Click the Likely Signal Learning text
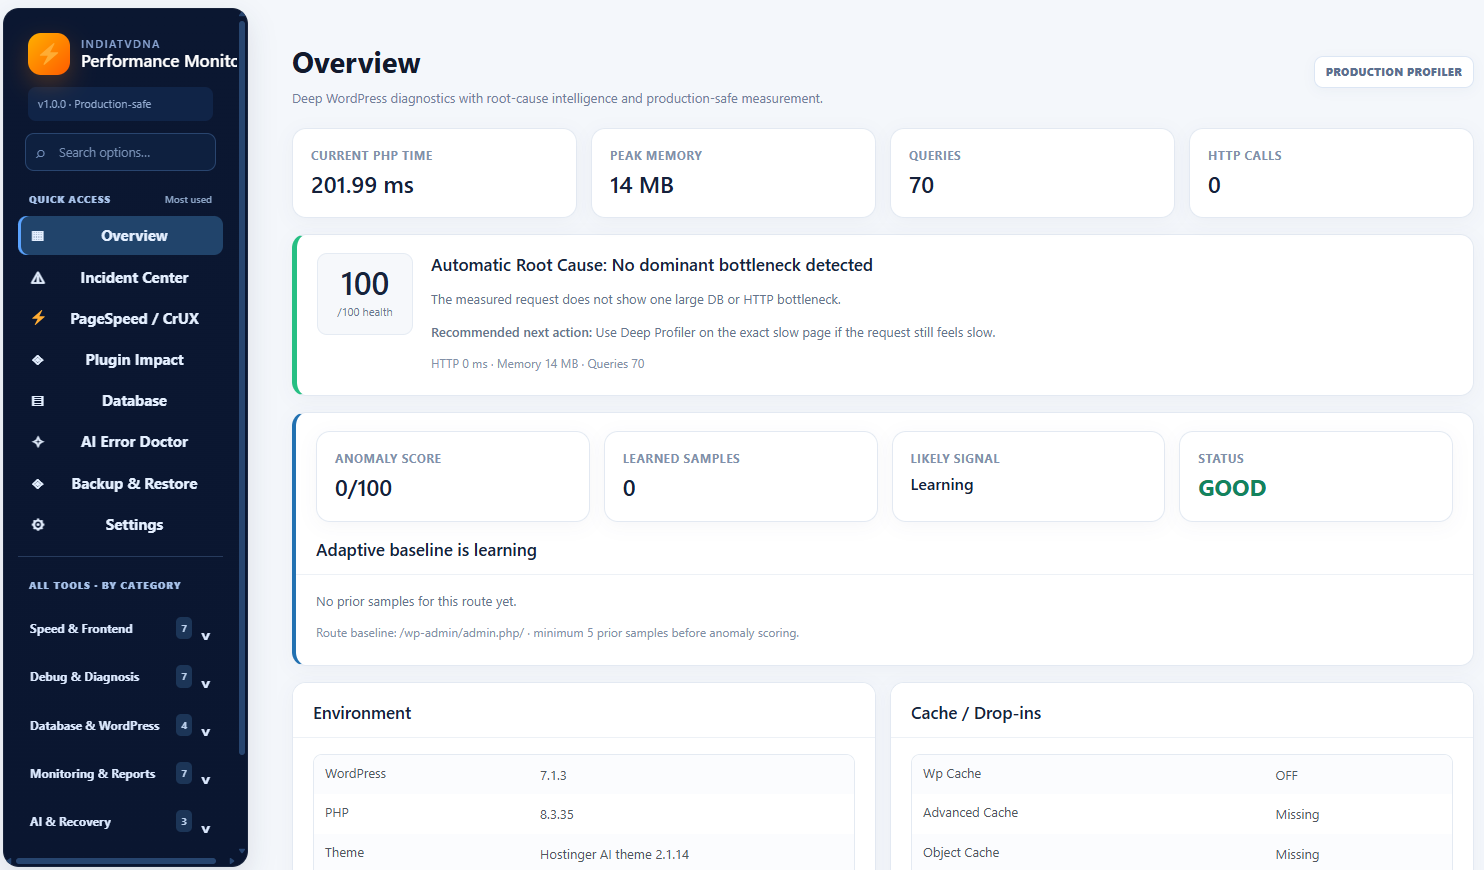Screen dimensions: 1484x870 [942, 485]
